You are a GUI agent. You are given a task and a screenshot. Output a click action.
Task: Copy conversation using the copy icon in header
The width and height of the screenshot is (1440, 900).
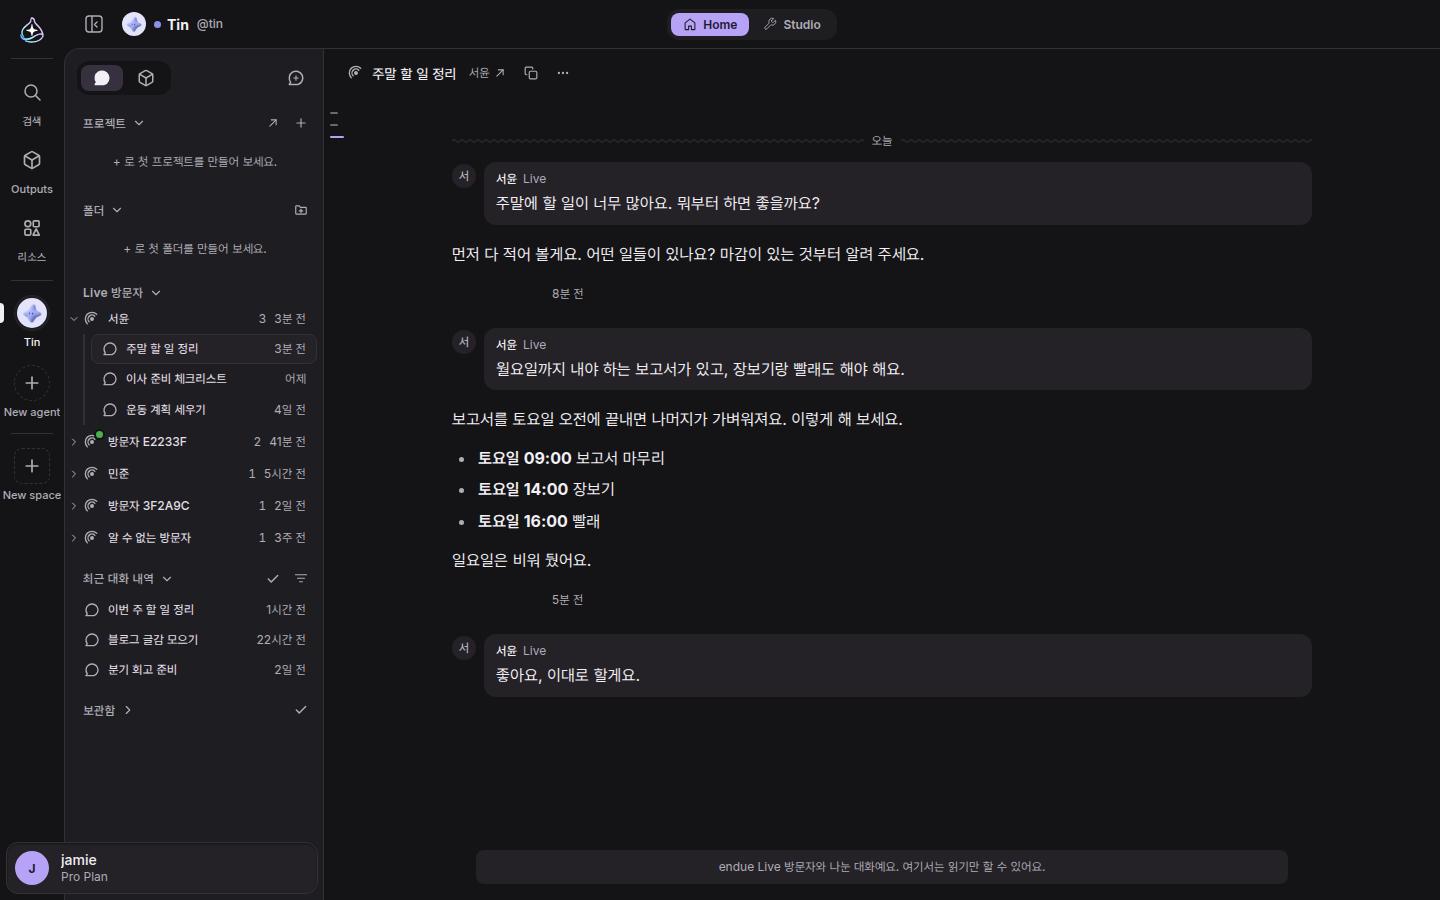pyautogui.click(x=531, y=73)
